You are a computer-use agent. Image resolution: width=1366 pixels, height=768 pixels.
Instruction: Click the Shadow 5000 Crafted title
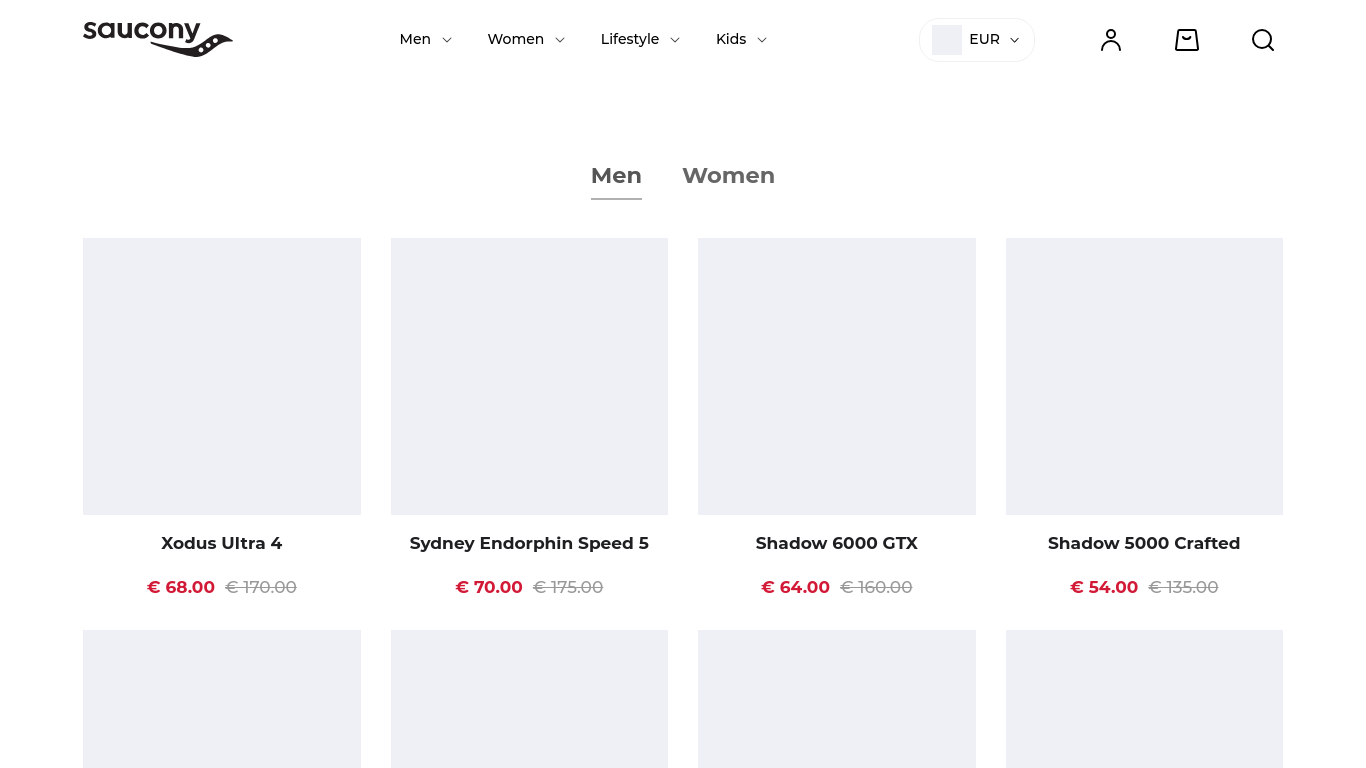(x=1144, y=543)
